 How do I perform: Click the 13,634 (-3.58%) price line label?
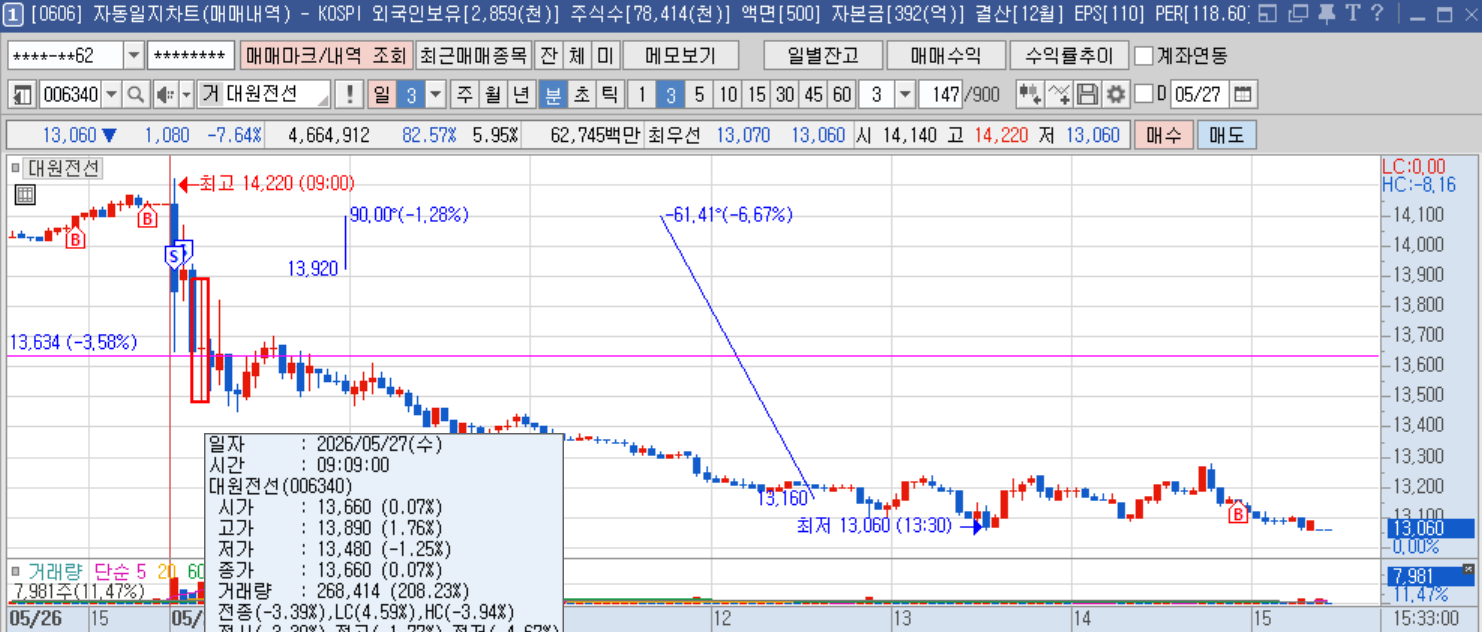click(73, 343)
